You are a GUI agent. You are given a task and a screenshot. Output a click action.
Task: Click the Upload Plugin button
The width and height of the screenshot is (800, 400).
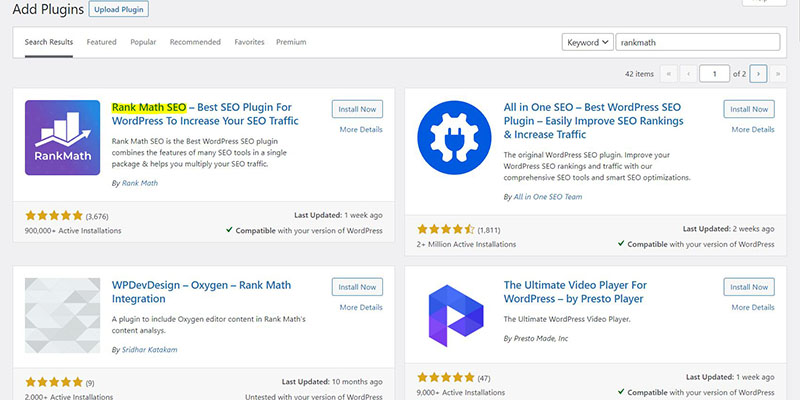point(119,9)
